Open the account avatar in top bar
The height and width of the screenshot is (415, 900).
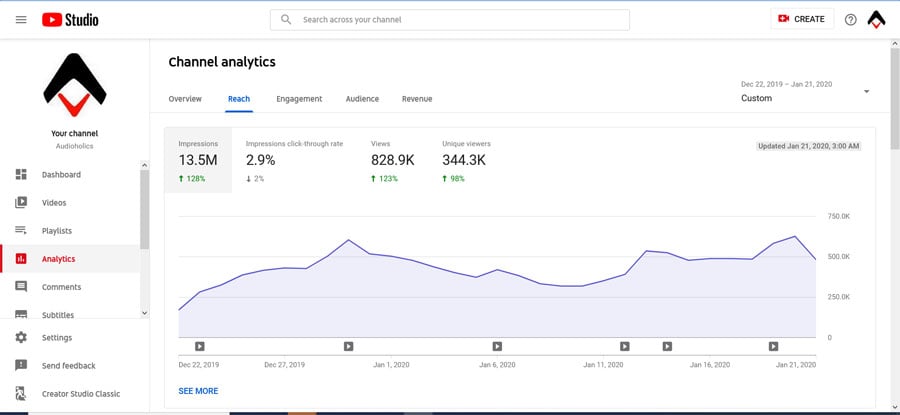[876, 19]
